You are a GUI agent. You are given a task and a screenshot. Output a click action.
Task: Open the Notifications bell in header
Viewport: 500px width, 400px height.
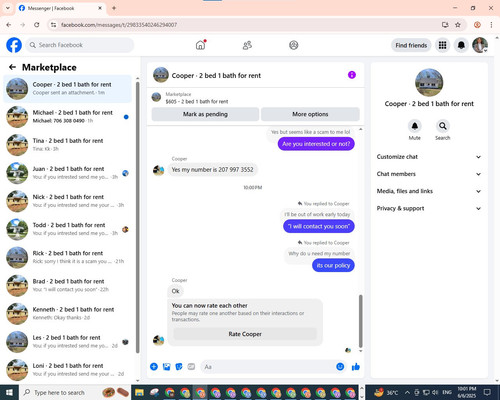point(461,45)
